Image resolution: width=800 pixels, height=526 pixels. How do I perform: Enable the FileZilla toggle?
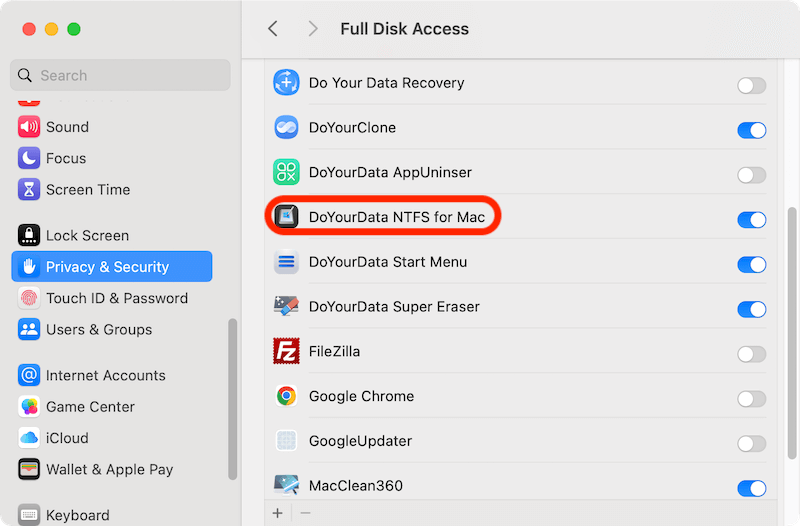point(752,354)
